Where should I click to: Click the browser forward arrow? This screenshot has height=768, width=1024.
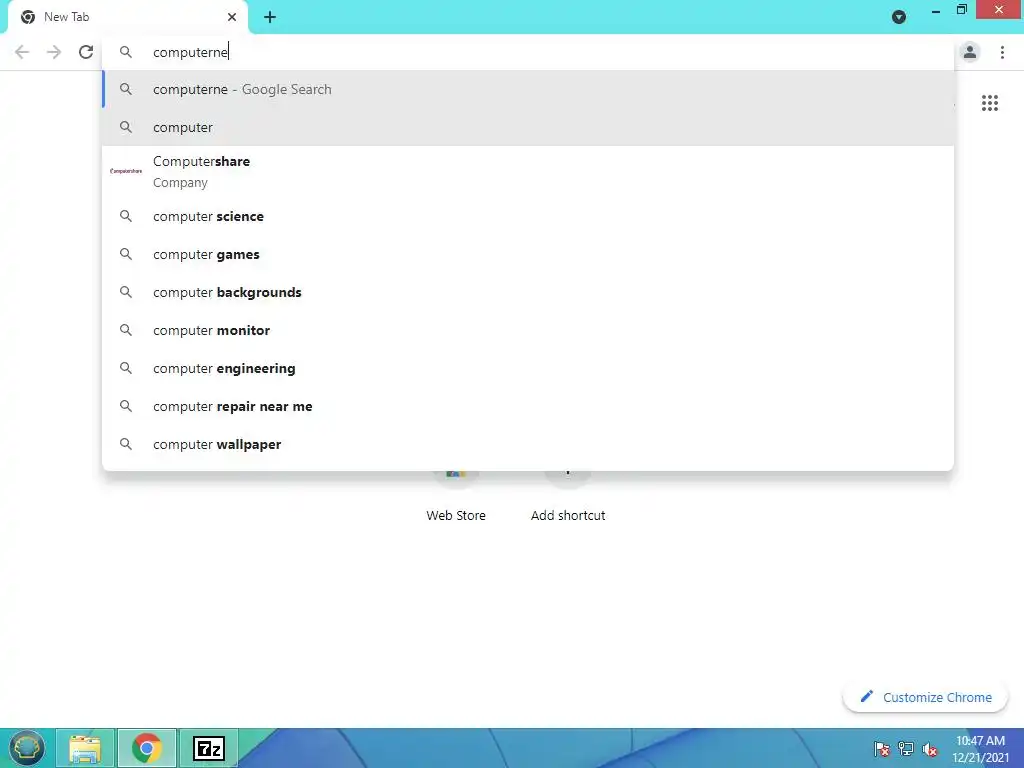click(54, 52)
